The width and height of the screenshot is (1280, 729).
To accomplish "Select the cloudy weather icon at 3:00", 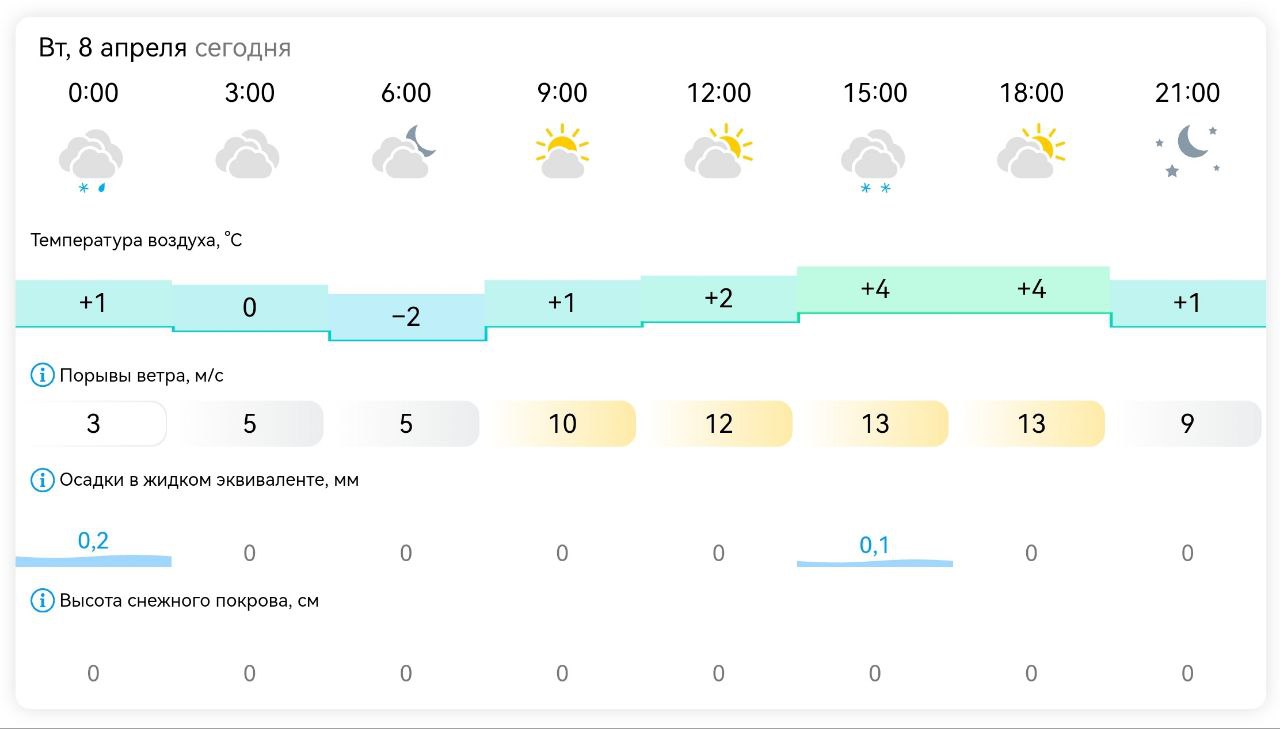I will (248, 153).
